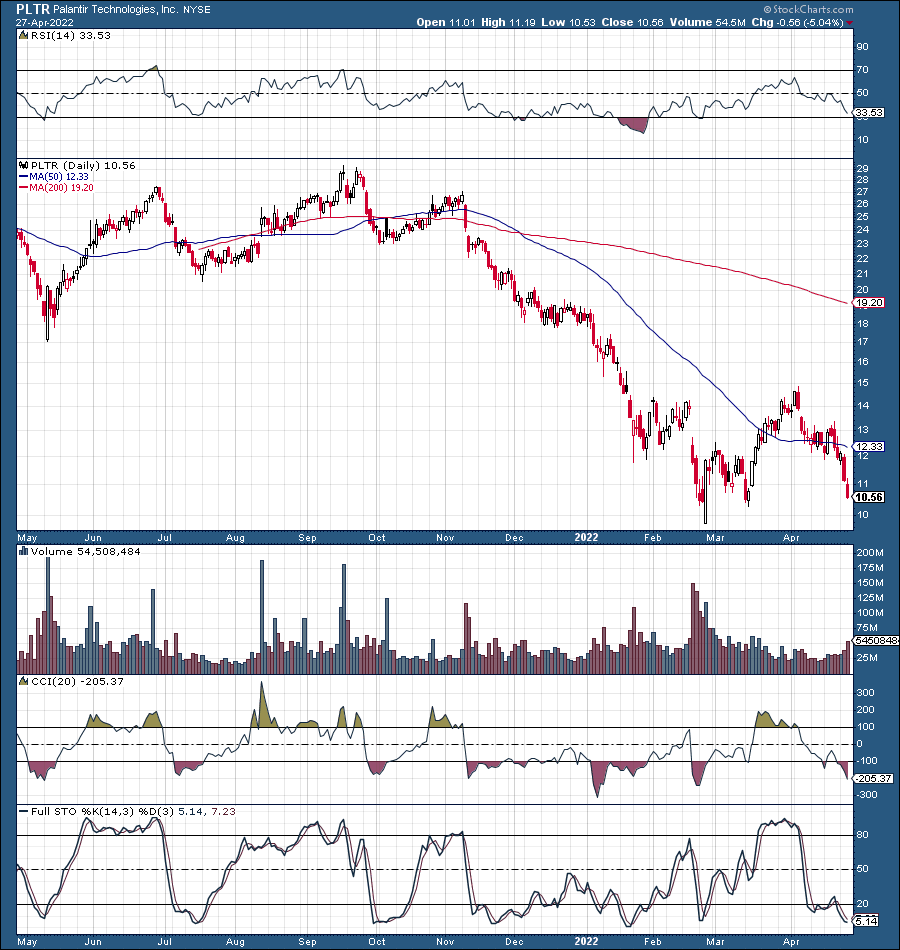Viewport: 900px width, 950px height.
Task: Click the 'PLTR (Daily) 10.56' legend text
Action: pos(83,165)
